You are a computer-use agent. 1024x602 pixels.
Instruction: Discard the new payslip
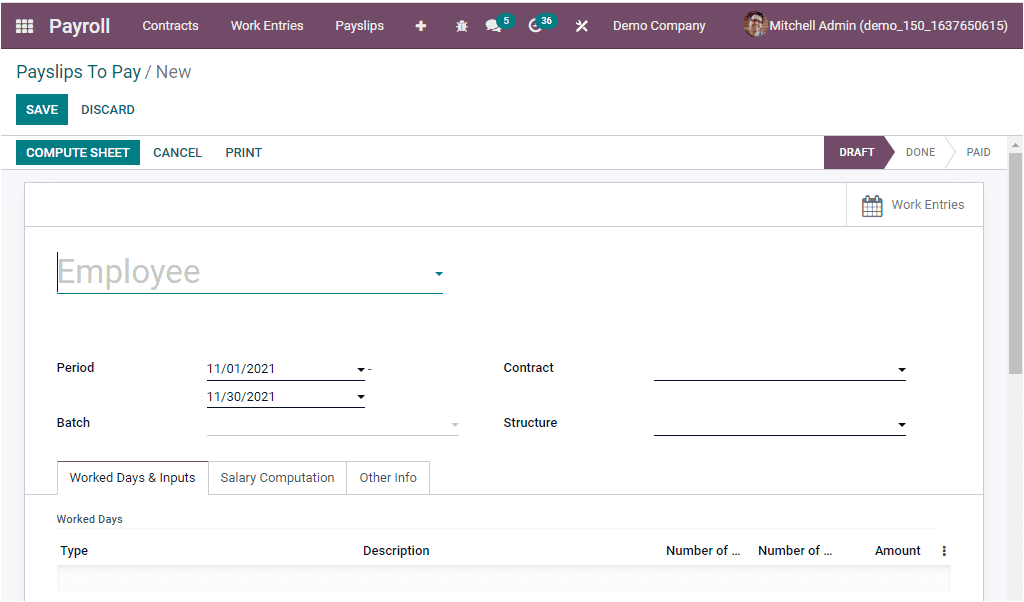tap(107, 109)
